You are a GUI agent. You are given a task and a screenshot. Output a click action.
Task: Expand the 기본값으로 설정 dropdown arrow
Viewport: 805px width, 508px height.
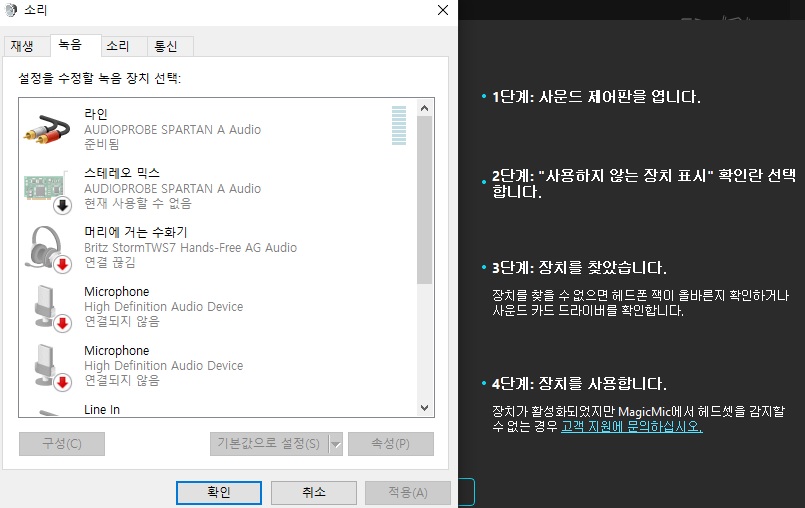[336, 444]
